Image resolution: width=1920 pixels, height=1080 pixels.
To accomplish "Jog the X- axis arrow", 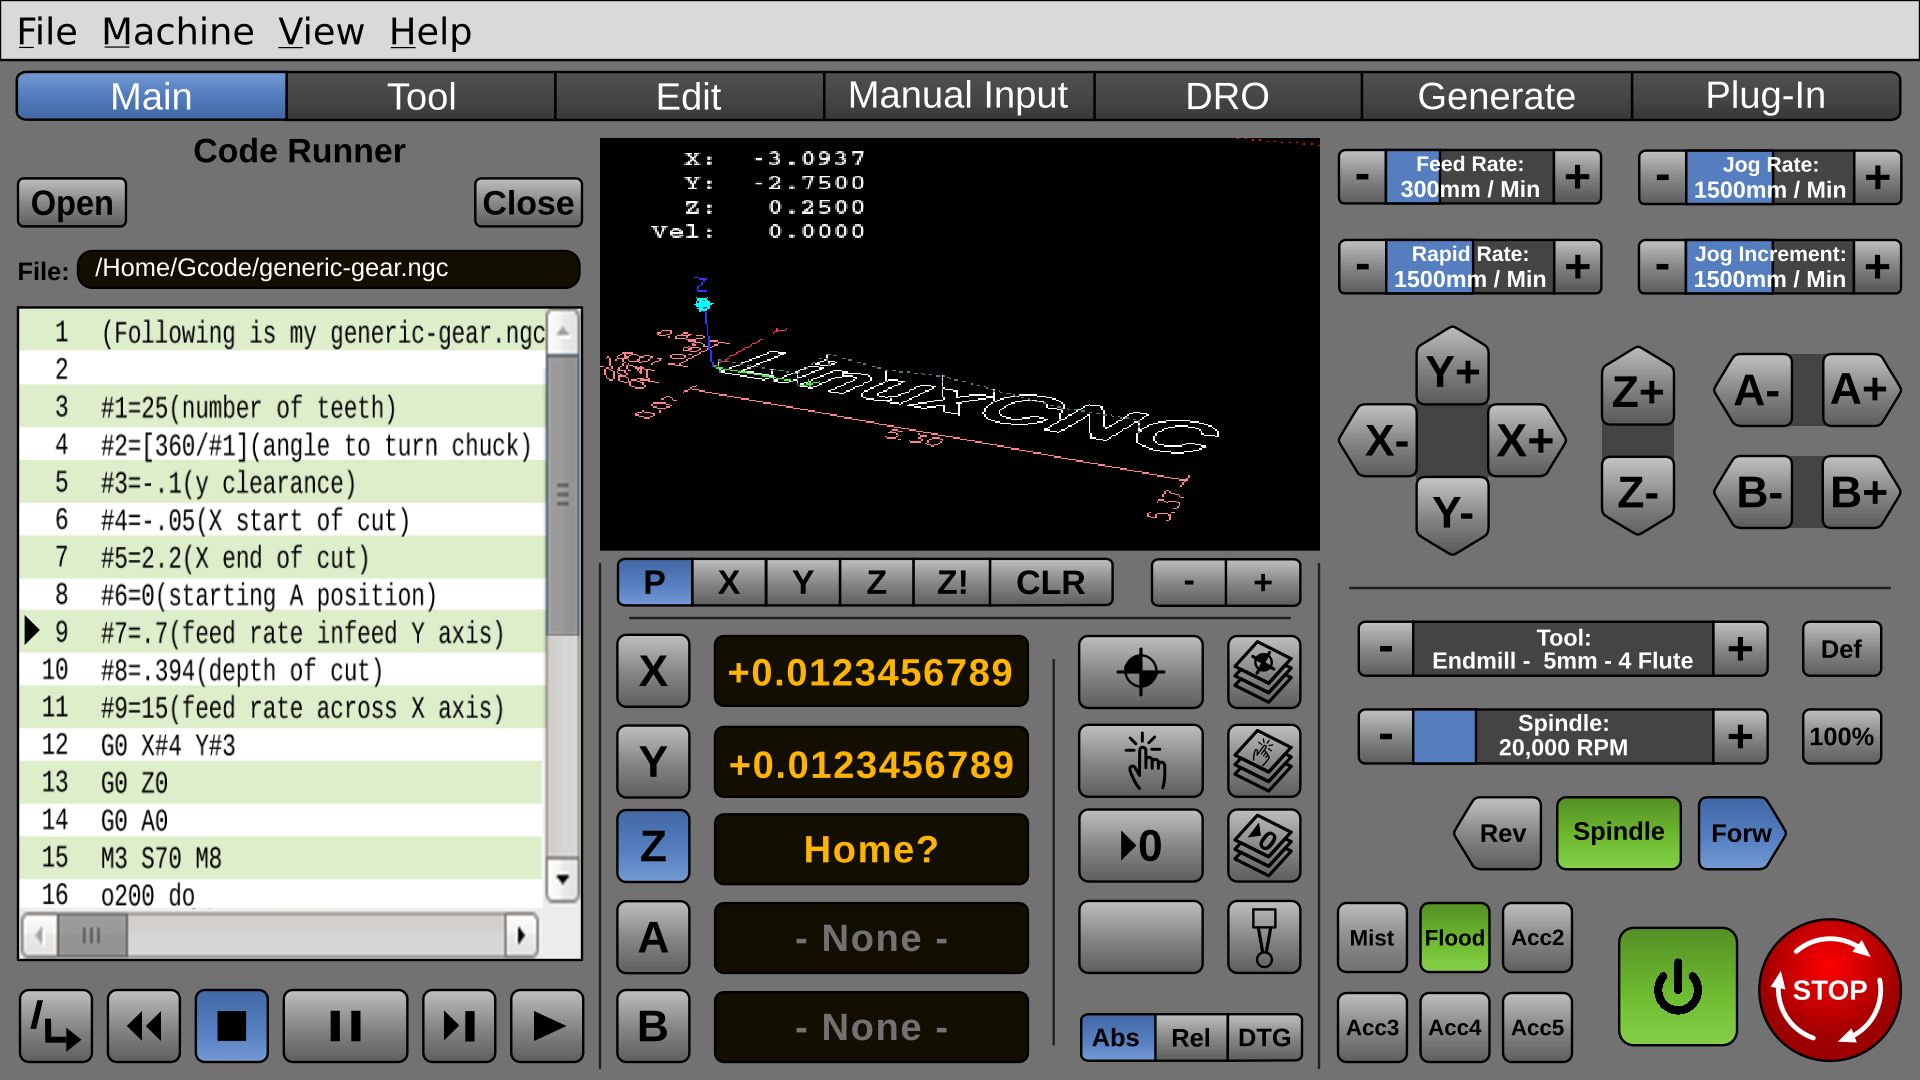I will pos(1380,441).
